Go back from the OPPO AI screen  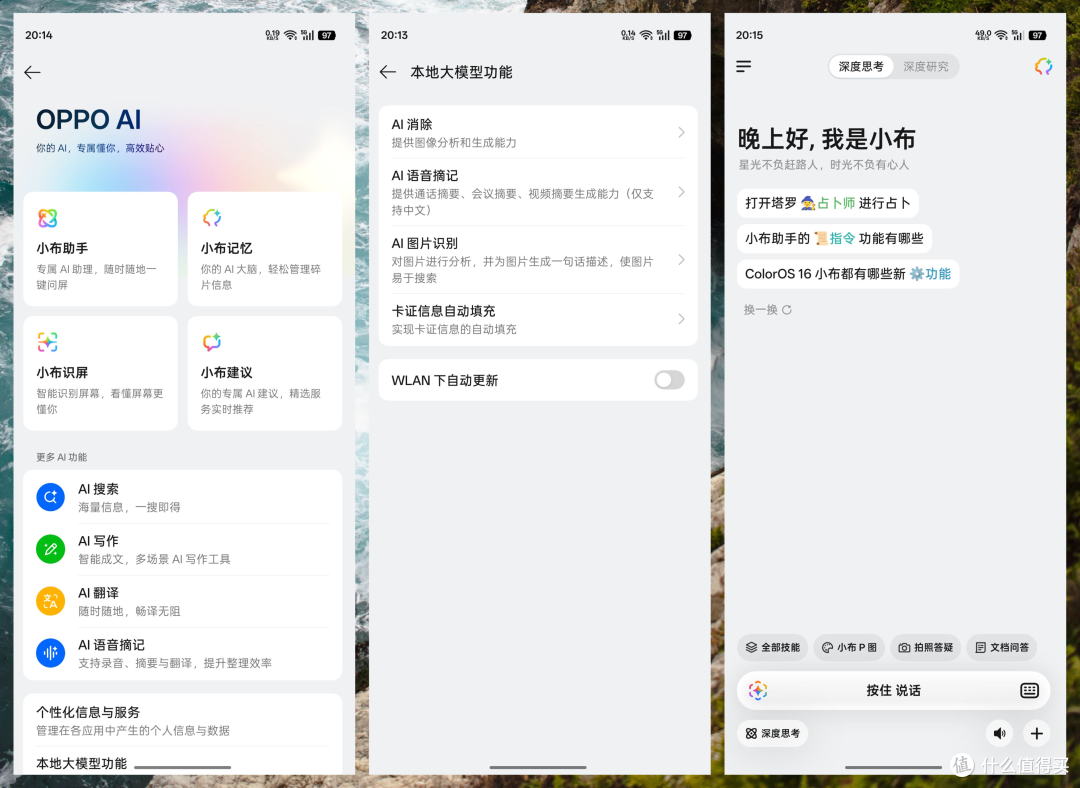coord(32,72)
